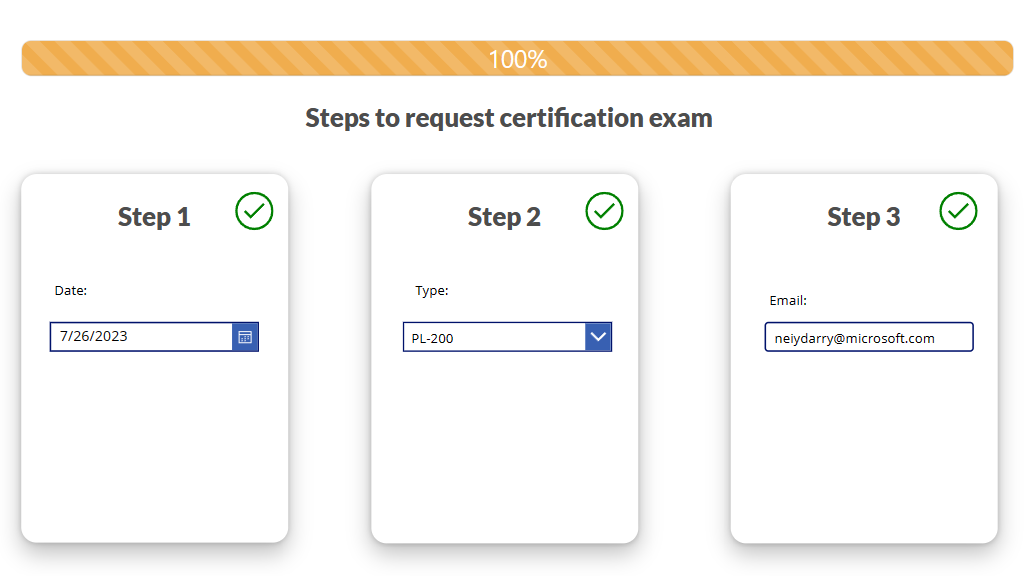Click the 100% label on progress bar
1033x576 pixels.
pyautogui.click(x=517, y=59)
